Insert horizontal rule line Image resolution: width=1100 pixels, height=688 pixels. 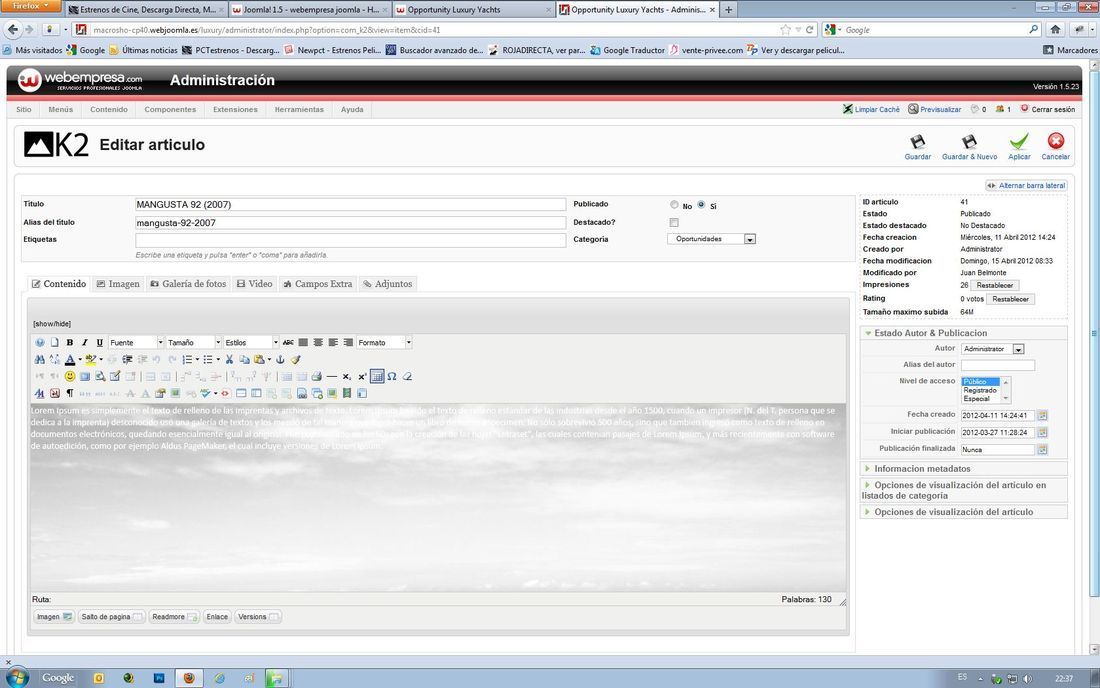332,376
